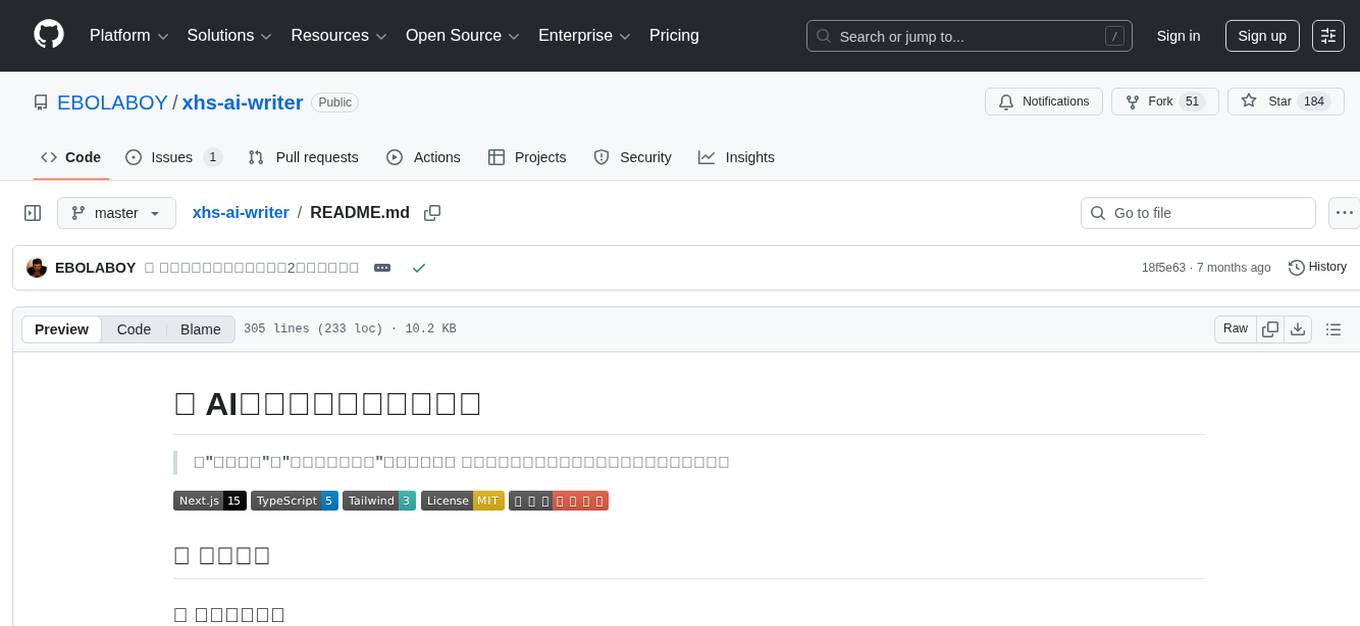Screen dimensions: 1360x626
Task: Switch to the Code view of the README
Action: click(133, 329)
